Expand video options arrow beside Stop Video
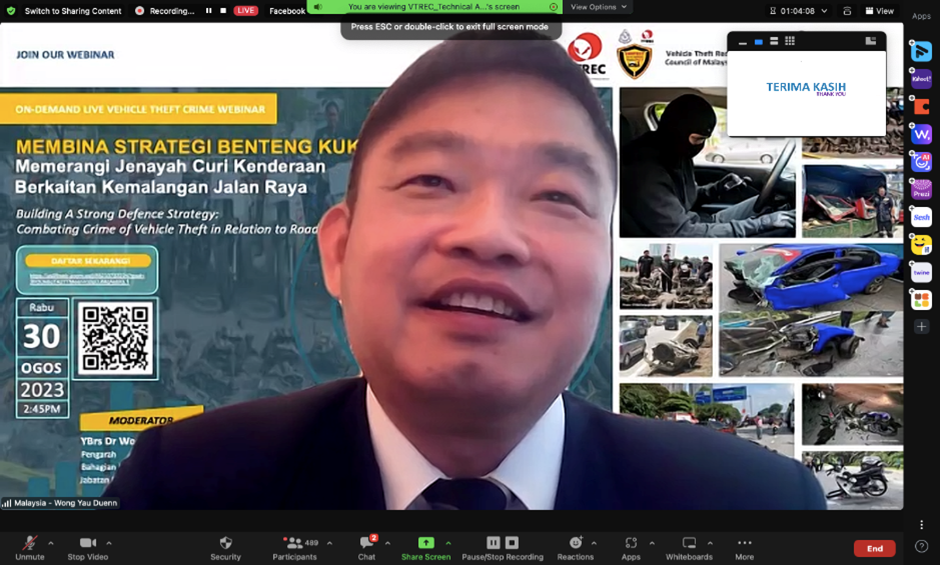Image resolution: width=940 pixels, height=565 pixels. click(x=109, y=543)
